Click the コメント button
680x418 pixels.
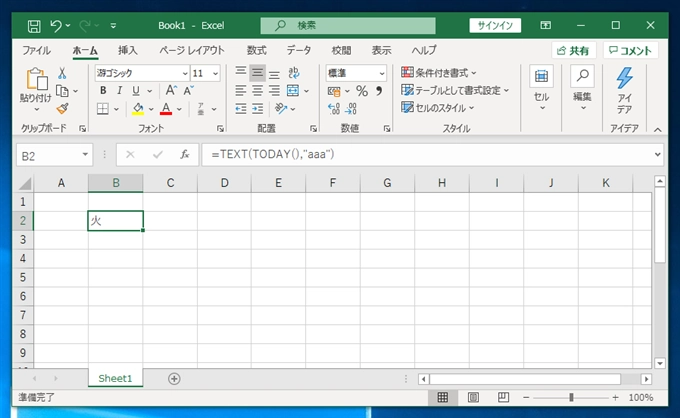(630, 51)
